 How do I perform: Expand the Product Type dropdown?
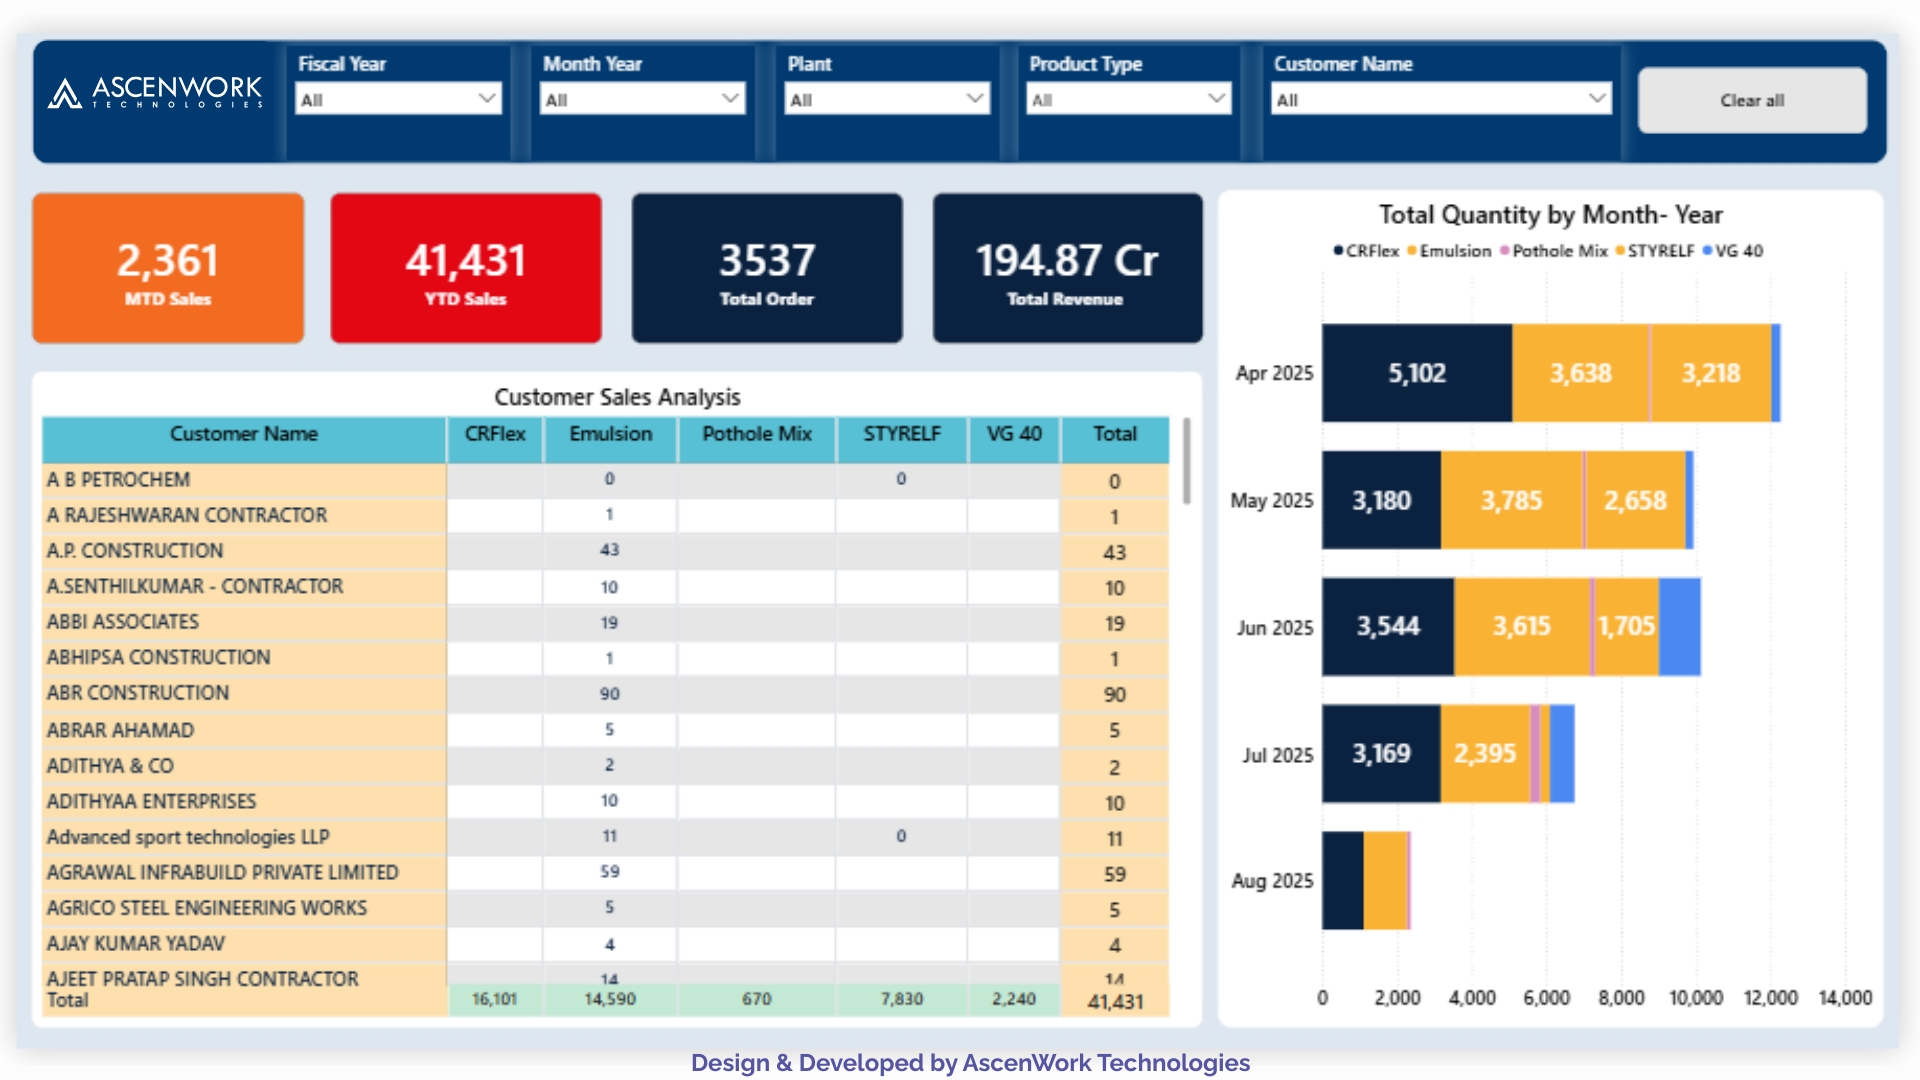coord(1128,99)
